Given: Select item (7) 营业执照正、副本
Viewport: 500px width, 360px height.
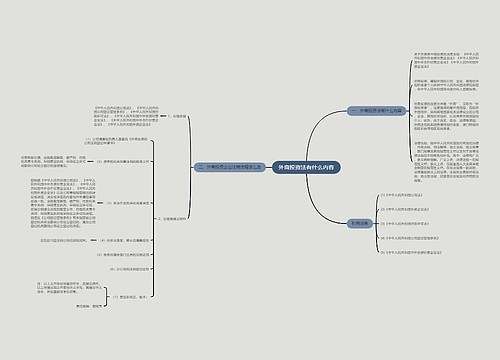Looking at the screenshot, I should 130,296.
